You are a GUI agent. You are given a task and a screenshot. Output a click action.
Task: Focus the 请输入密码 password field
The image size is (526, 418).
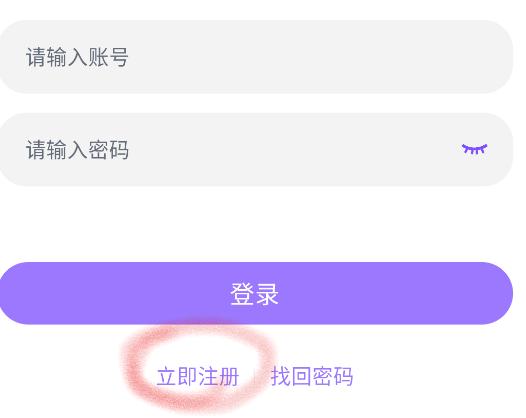[256, 150]
